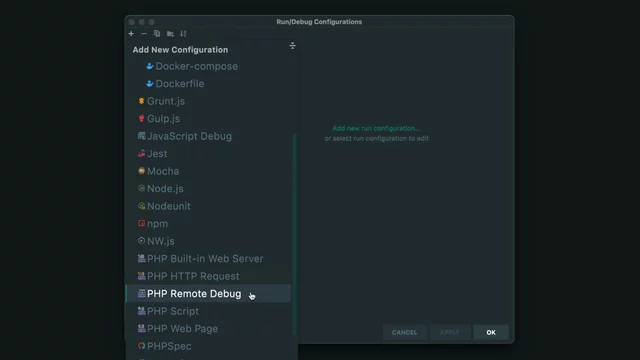The image size is (640, 360).
Task: Click the PHP Built-in Web Server icon
Action: click(141, 258)
